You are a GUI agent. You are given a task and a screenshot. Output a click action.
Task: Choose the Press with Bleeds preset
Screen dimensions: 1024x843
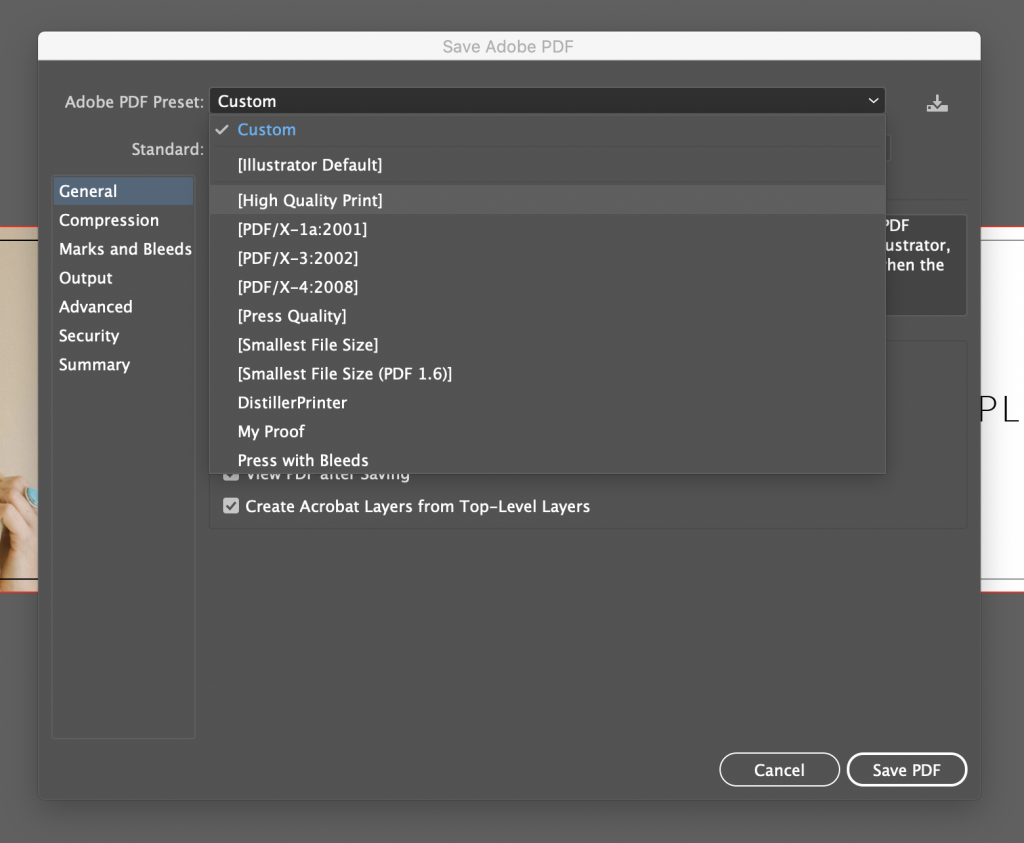coord(547,460)
